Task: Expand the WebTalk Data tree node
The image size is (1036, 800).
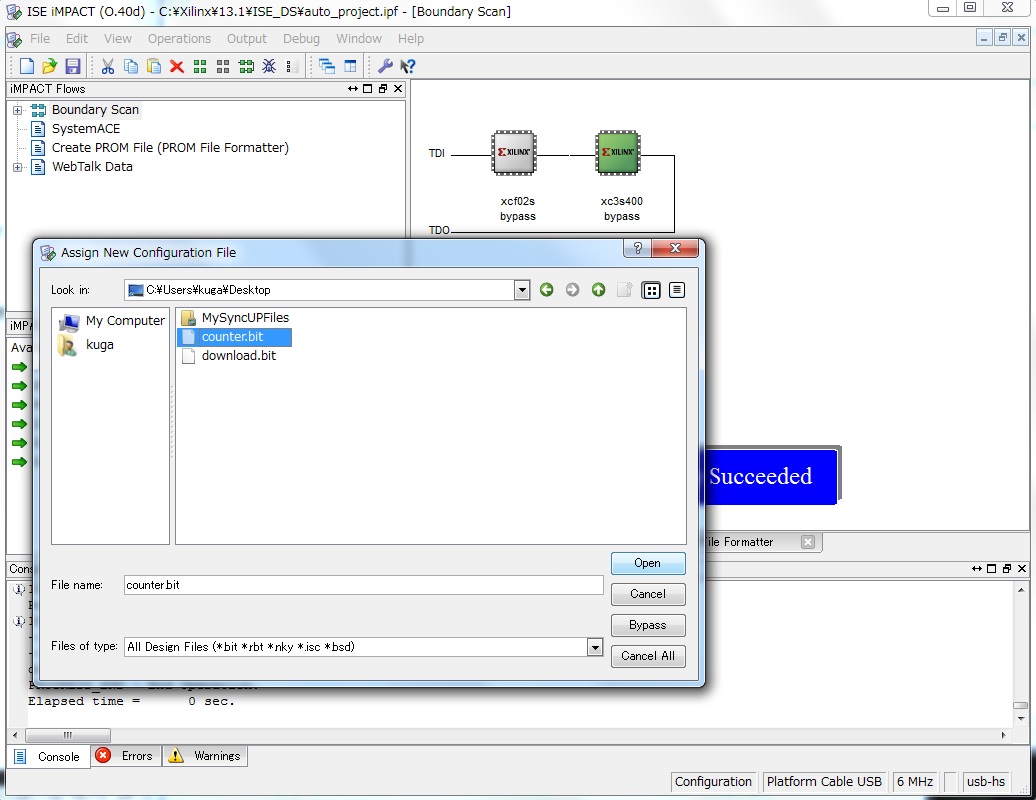Action: click(x=18, y=167)
